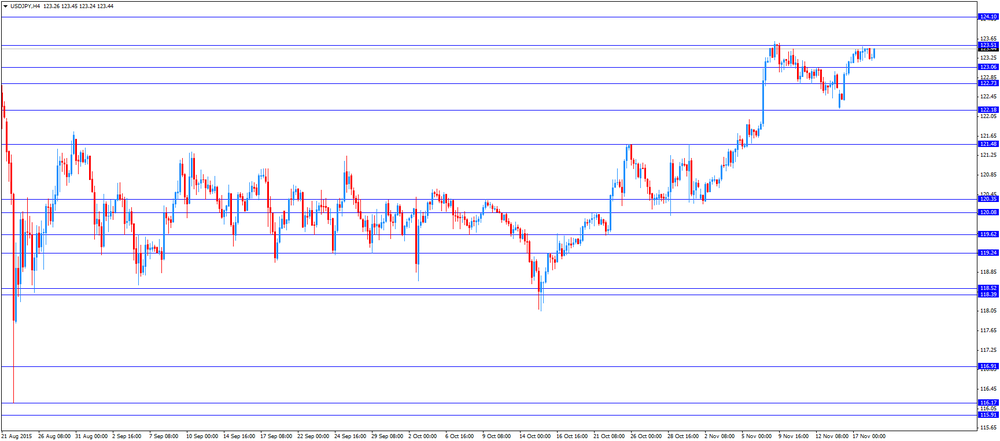Click the 14 Sep 16:00 time label
This screenshot has height=441, width=1000.
(x=239, y=437)
